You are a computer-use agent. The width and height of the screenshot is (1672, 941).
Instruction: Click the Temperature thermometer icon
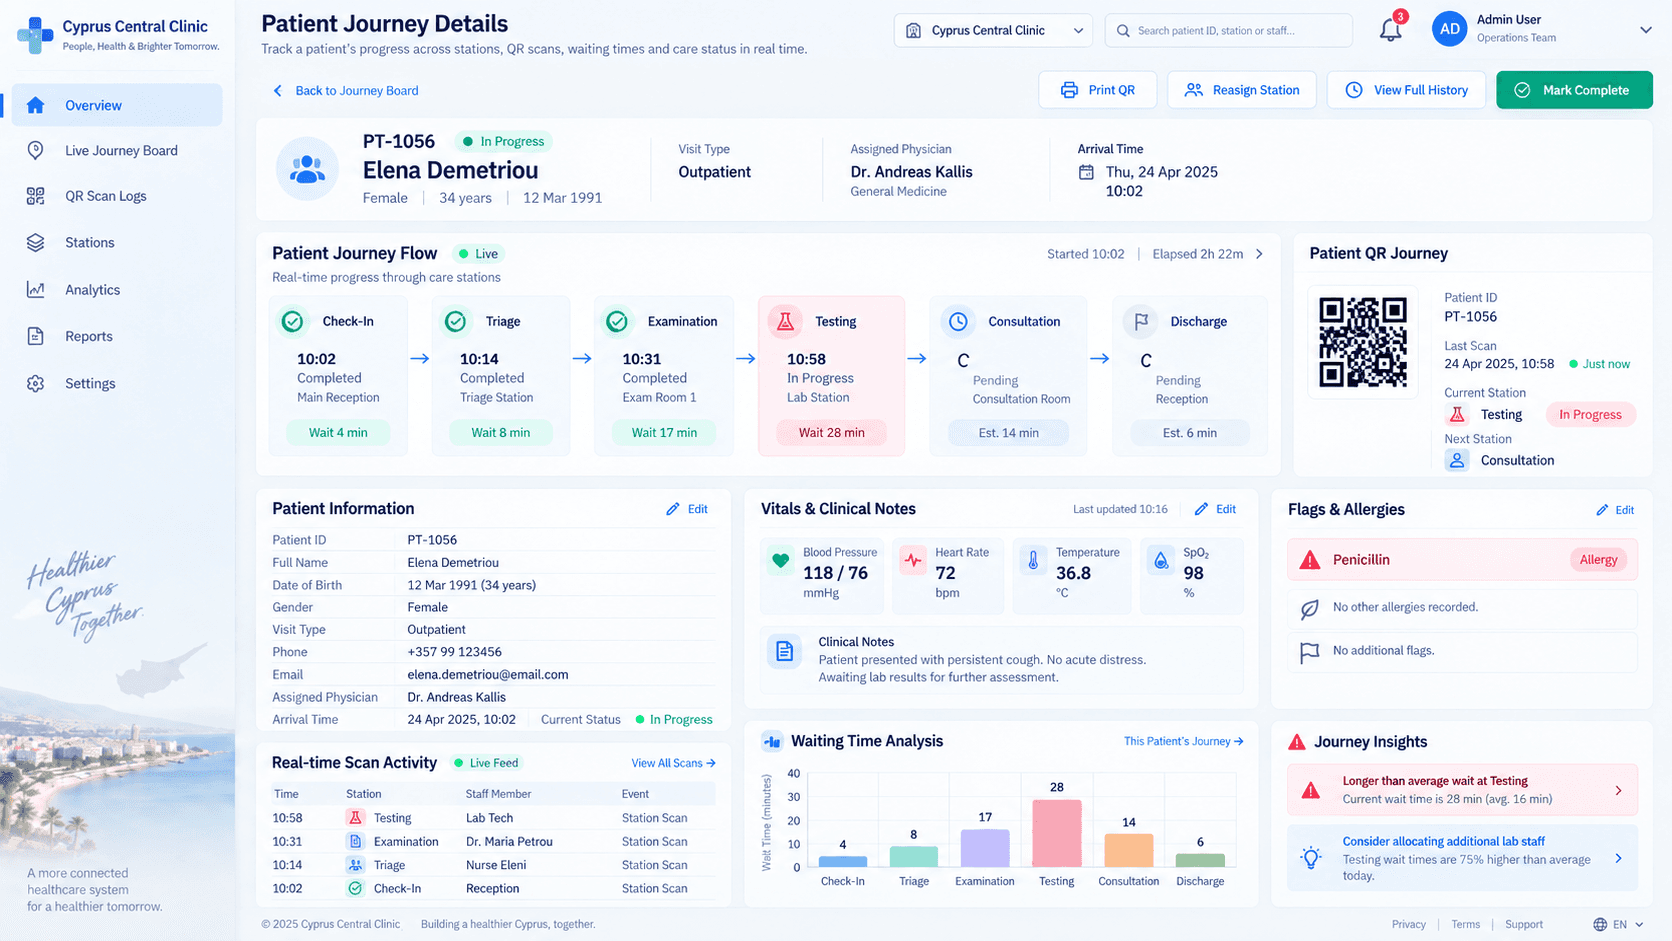tap(1034, 561)
